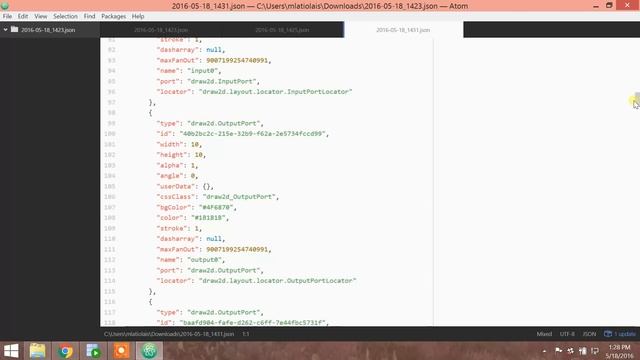Click the "#1B1B1B" color value
This screenshot has height=360, width=640.
[208, 218]
